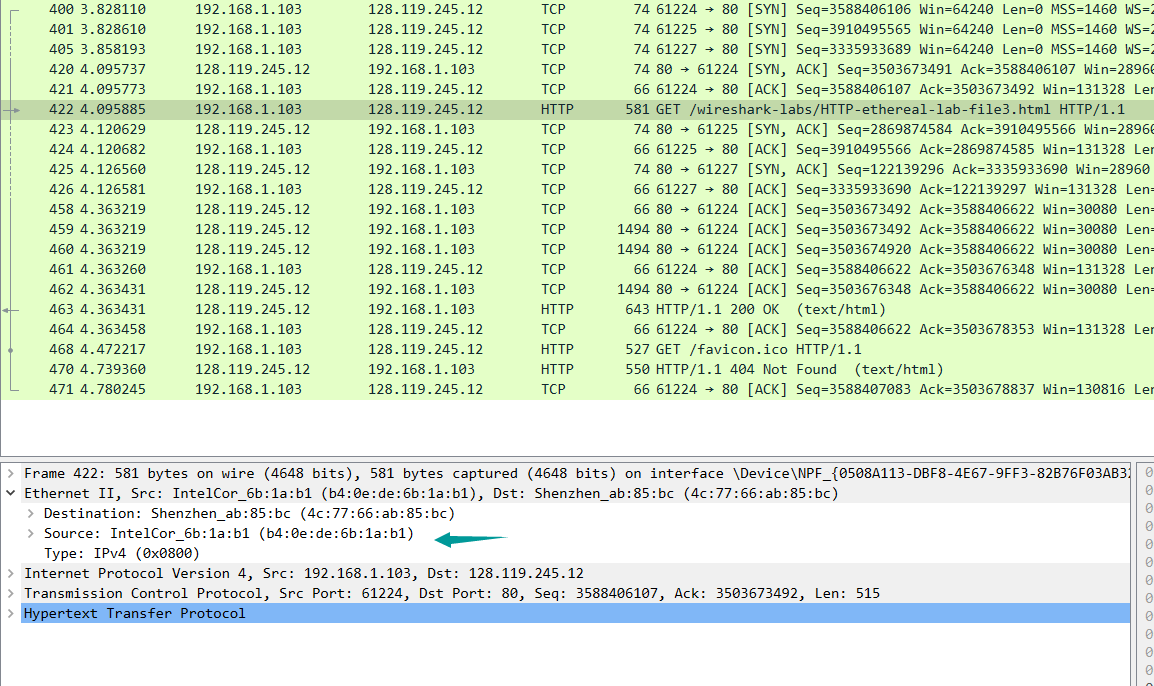Select packet 463 HTTP/1.1 200 OK row

(600, 309)
